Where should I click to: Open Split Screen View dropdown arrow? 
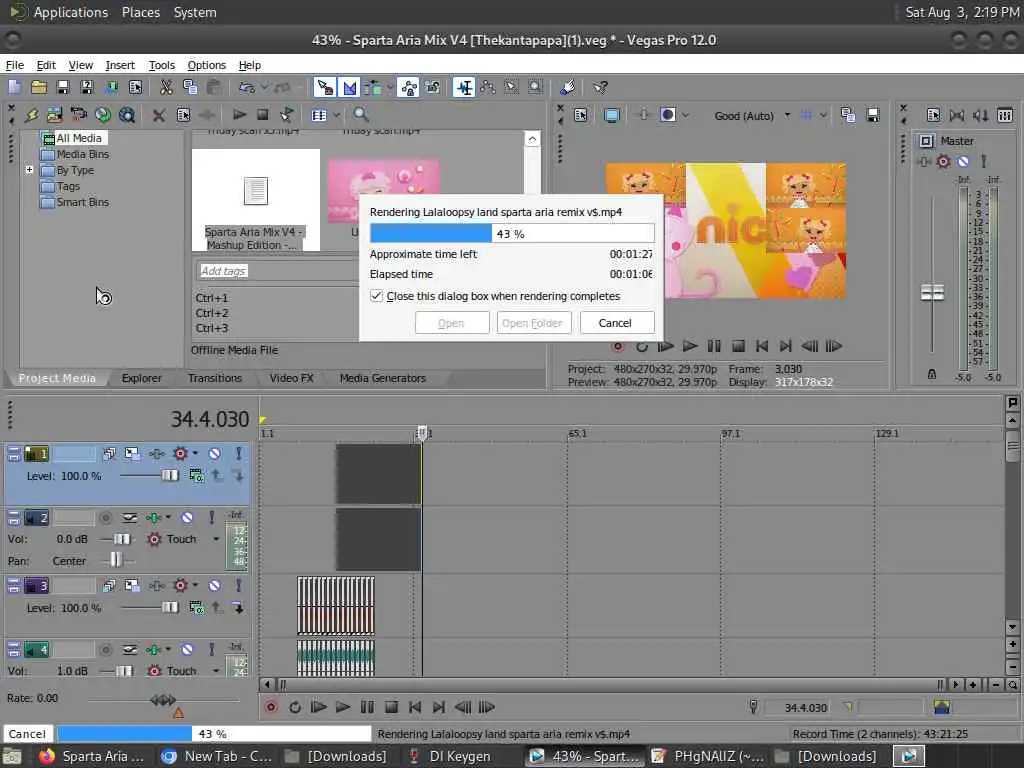(x=685, y=116)
